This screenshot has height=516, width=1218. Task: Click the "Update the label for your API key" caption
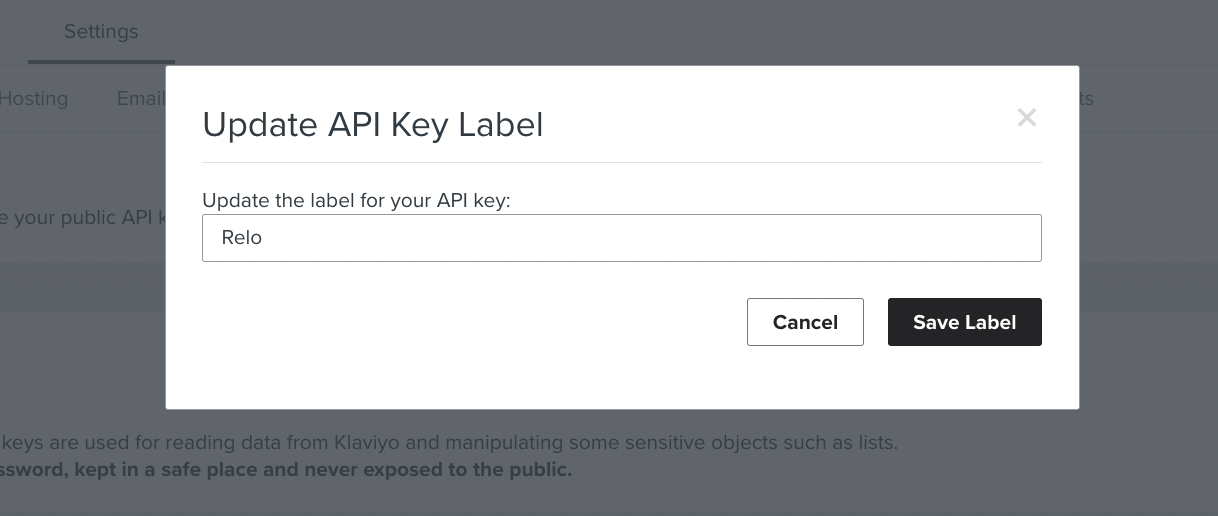pyautogui.click(x=356, y=201)
